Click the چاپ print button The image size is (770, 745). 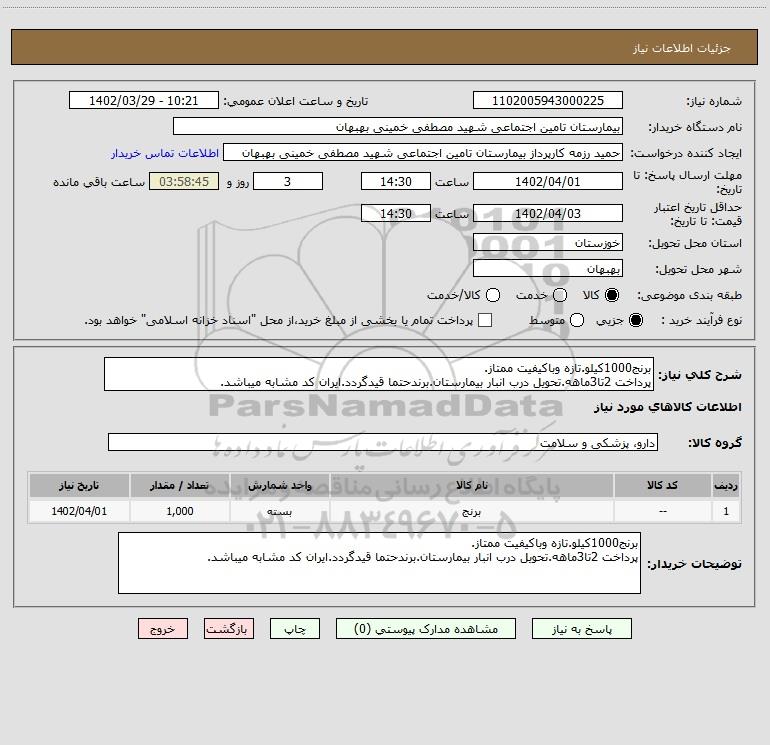tap(295, 629)
